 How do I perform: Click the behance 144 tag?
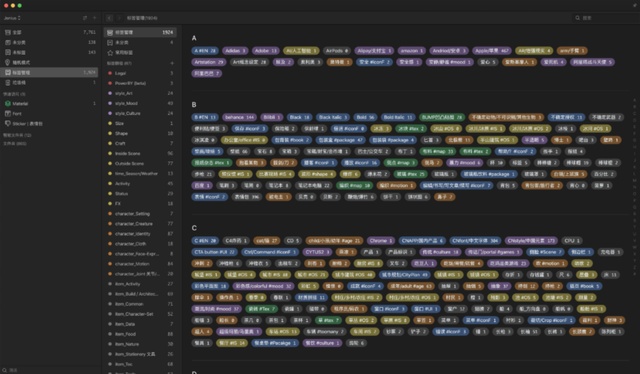tap(240, 117)
